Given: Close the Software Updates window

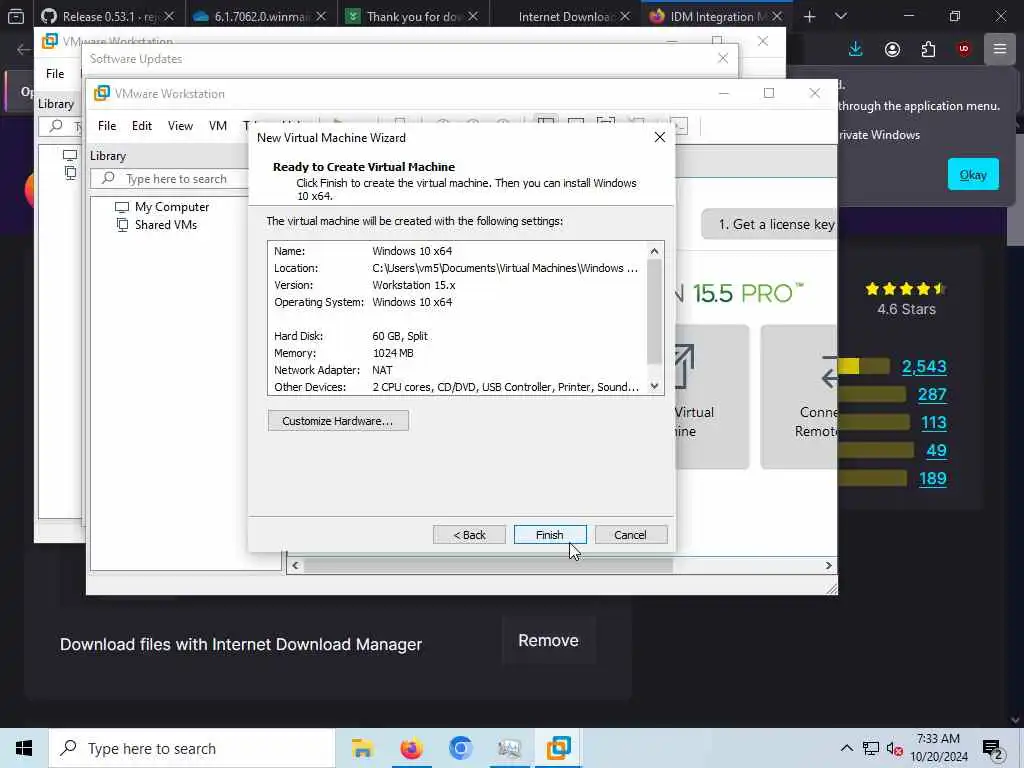Looking at the screenshot, I should [x=723, y=58].
